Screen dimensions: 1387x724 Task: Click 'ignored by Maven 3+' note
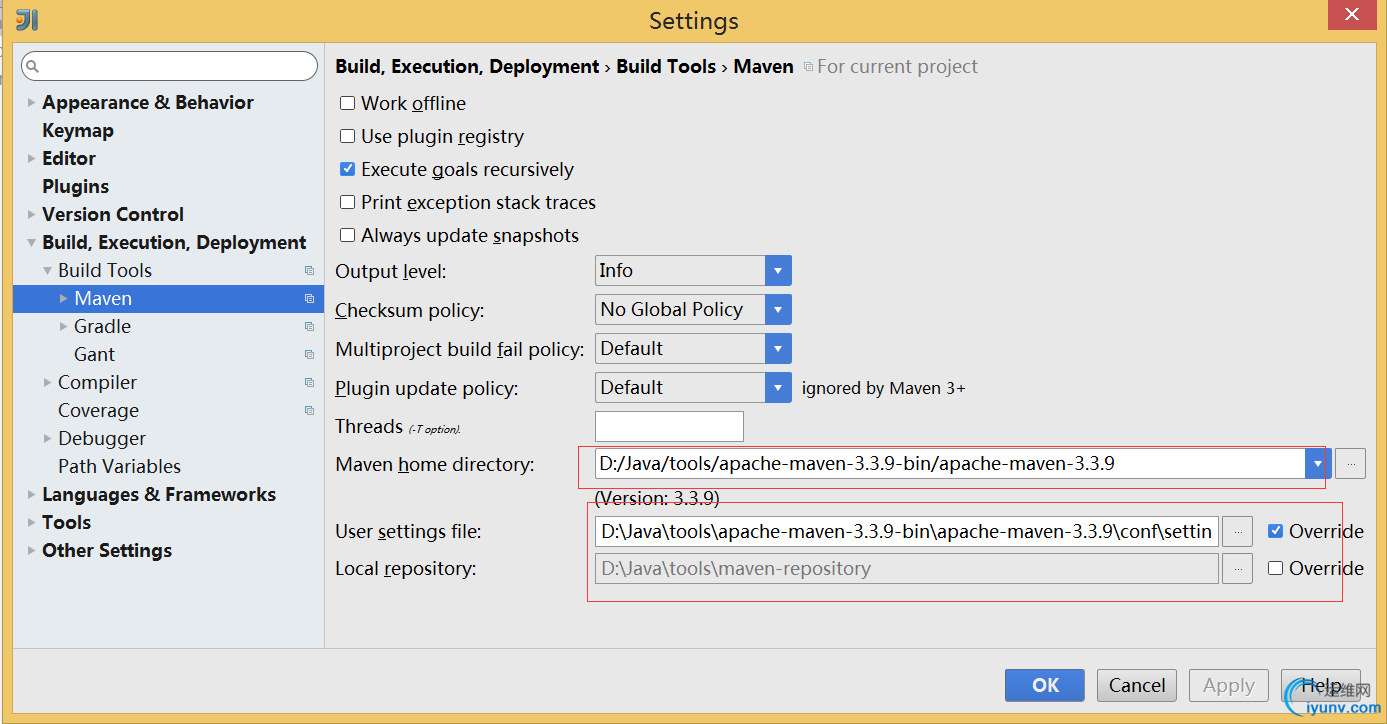tap(883, 388)
